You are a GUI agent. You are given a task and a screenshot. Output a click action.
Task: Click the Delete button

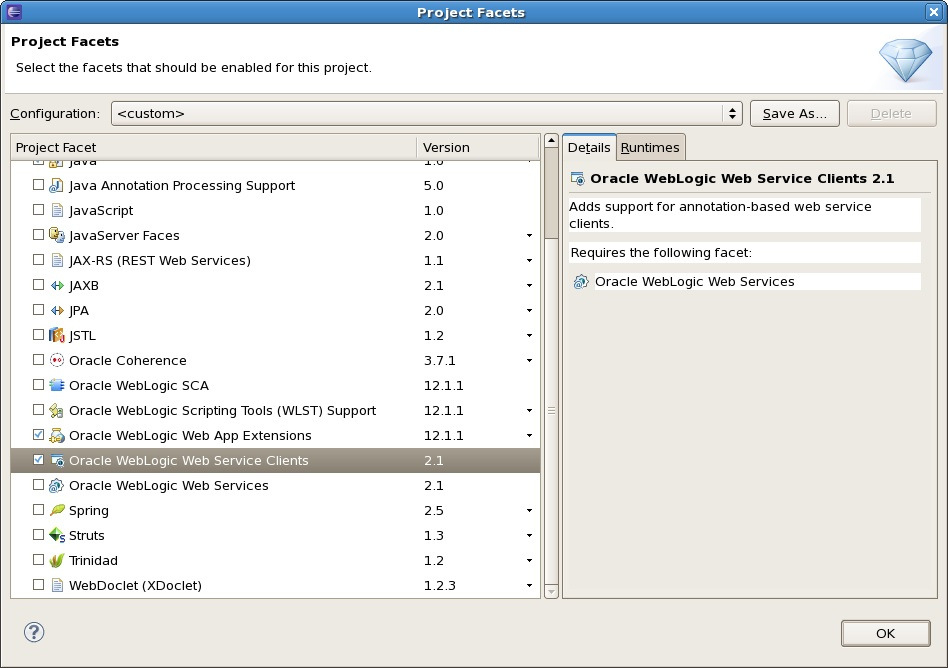[891, 114]
